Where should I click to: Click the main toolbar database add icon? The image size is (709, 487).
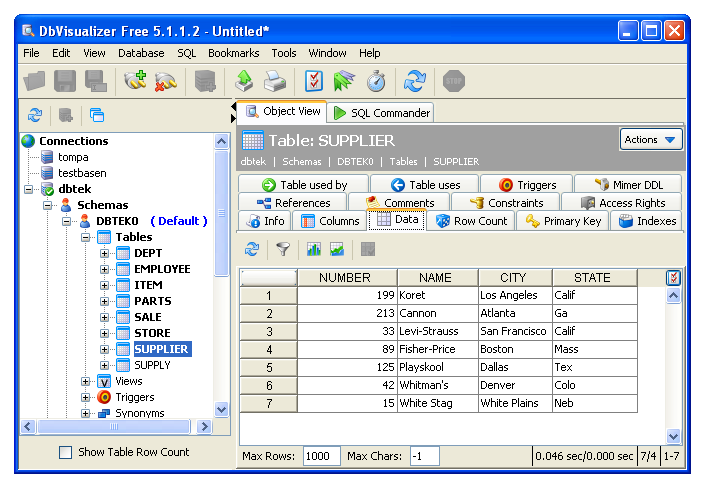(205, 81)
